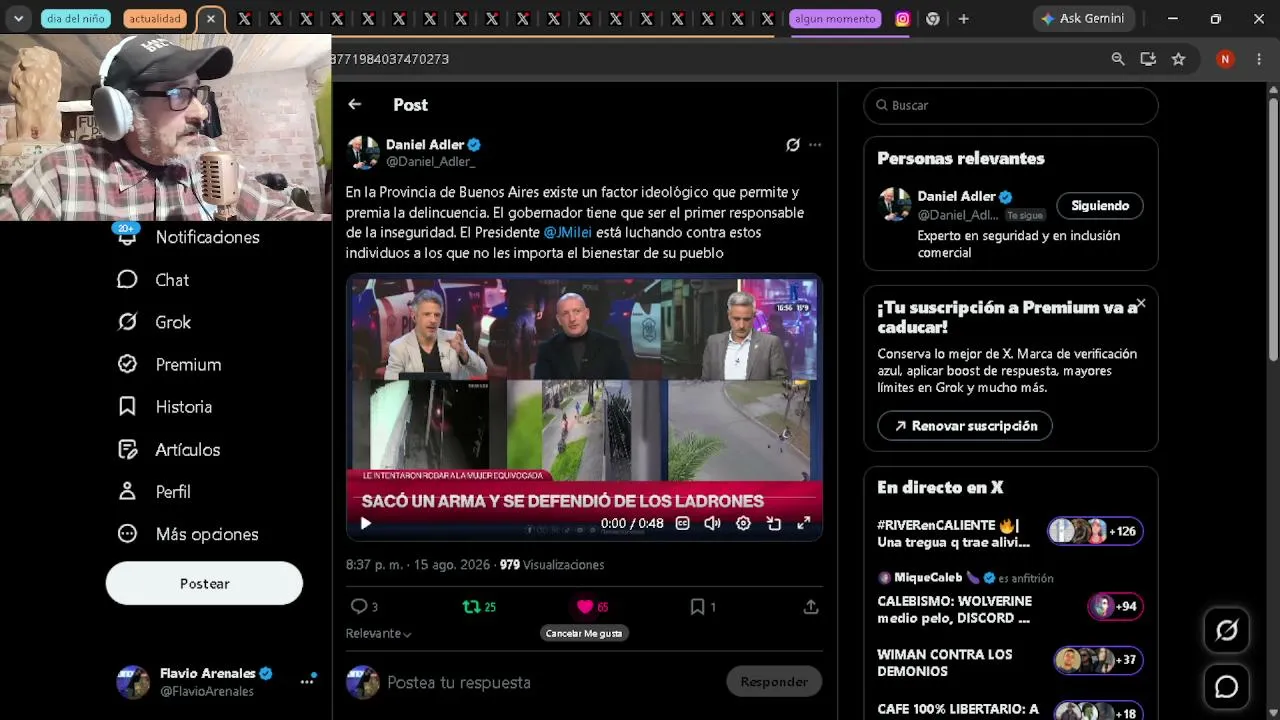The width and height of the screenshot is (1280, 720).
Task: Open Daniel Adler profile avatar in post
Action: (362, 152)
